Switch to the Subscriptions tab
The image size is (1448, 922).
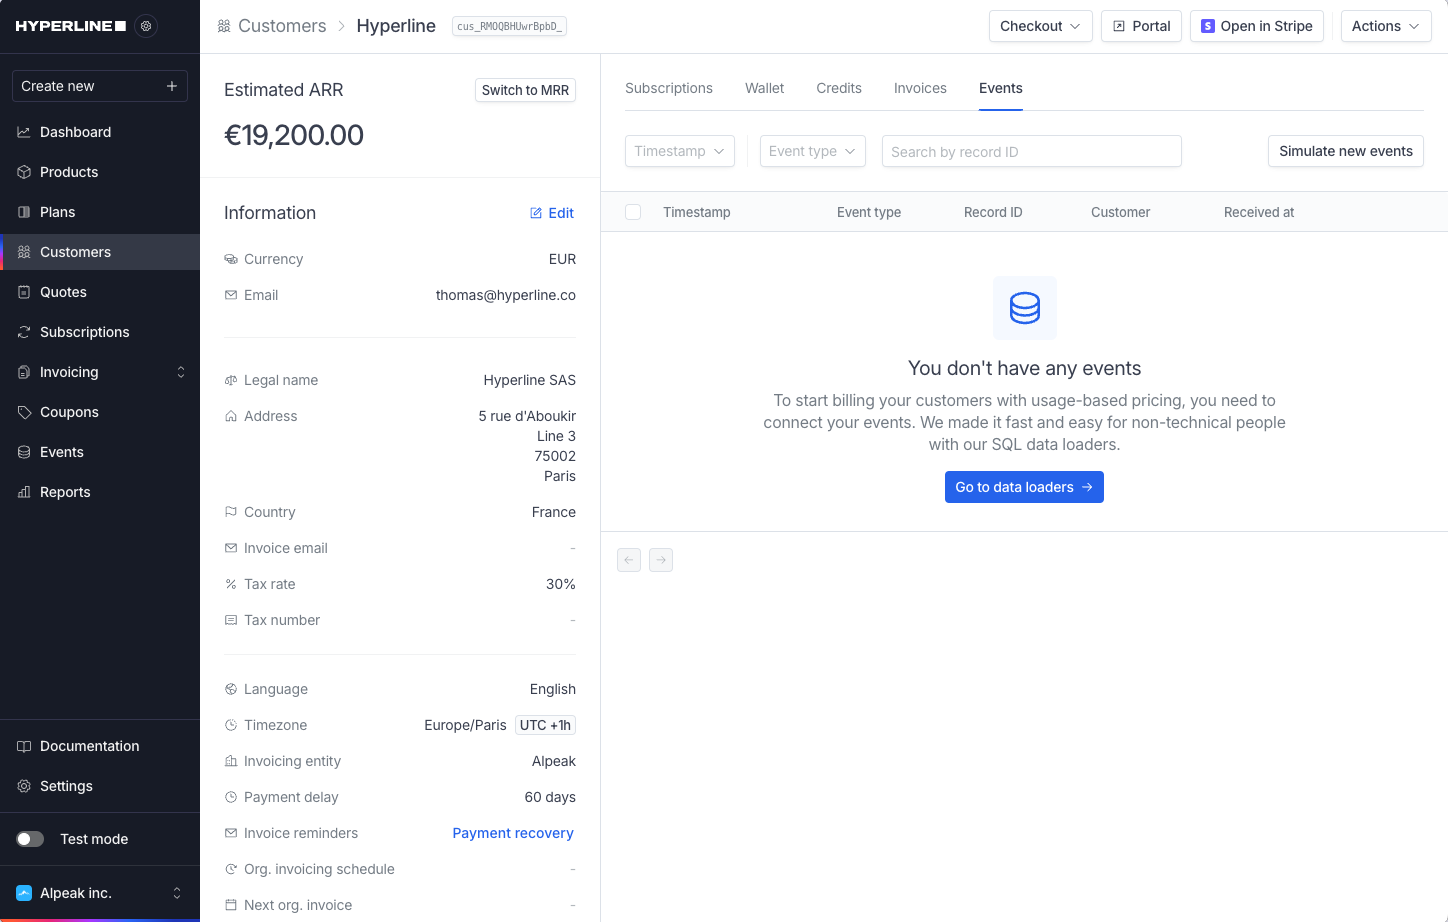click(x=669, y=88)
